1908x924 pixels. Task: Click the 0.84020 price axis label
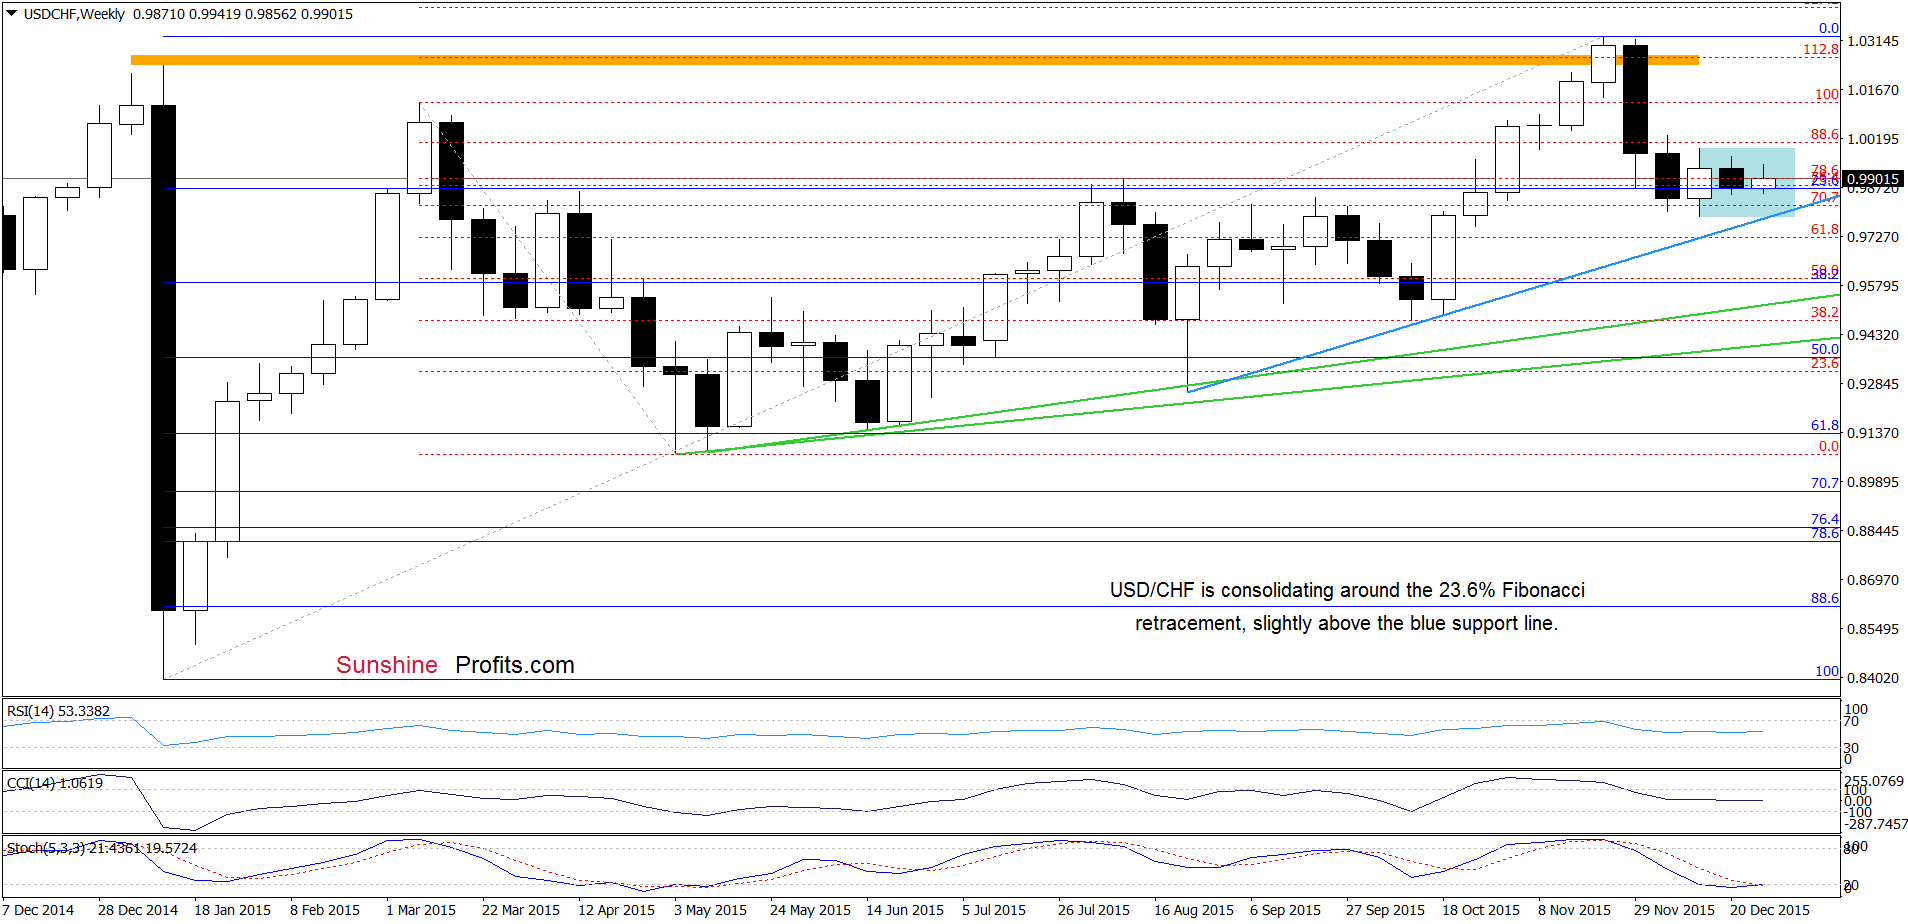pos(1872,678)
